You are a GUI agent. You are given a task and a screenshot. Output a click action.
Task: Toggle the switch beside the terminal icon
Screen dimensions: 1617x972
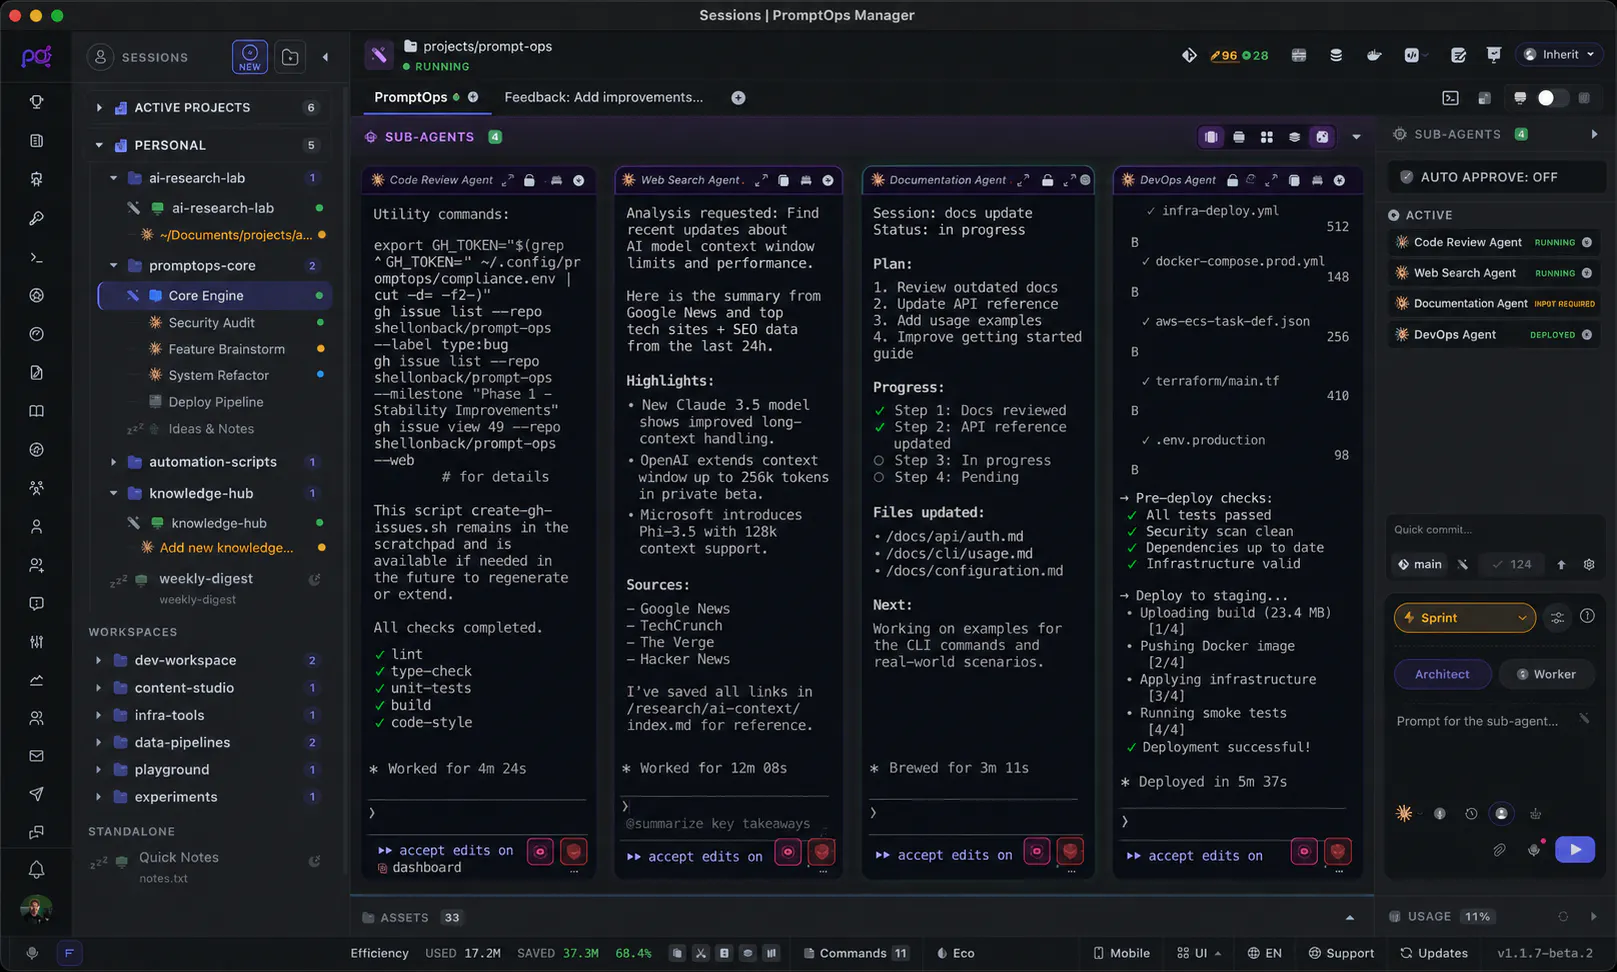[x=1552, y=98]
